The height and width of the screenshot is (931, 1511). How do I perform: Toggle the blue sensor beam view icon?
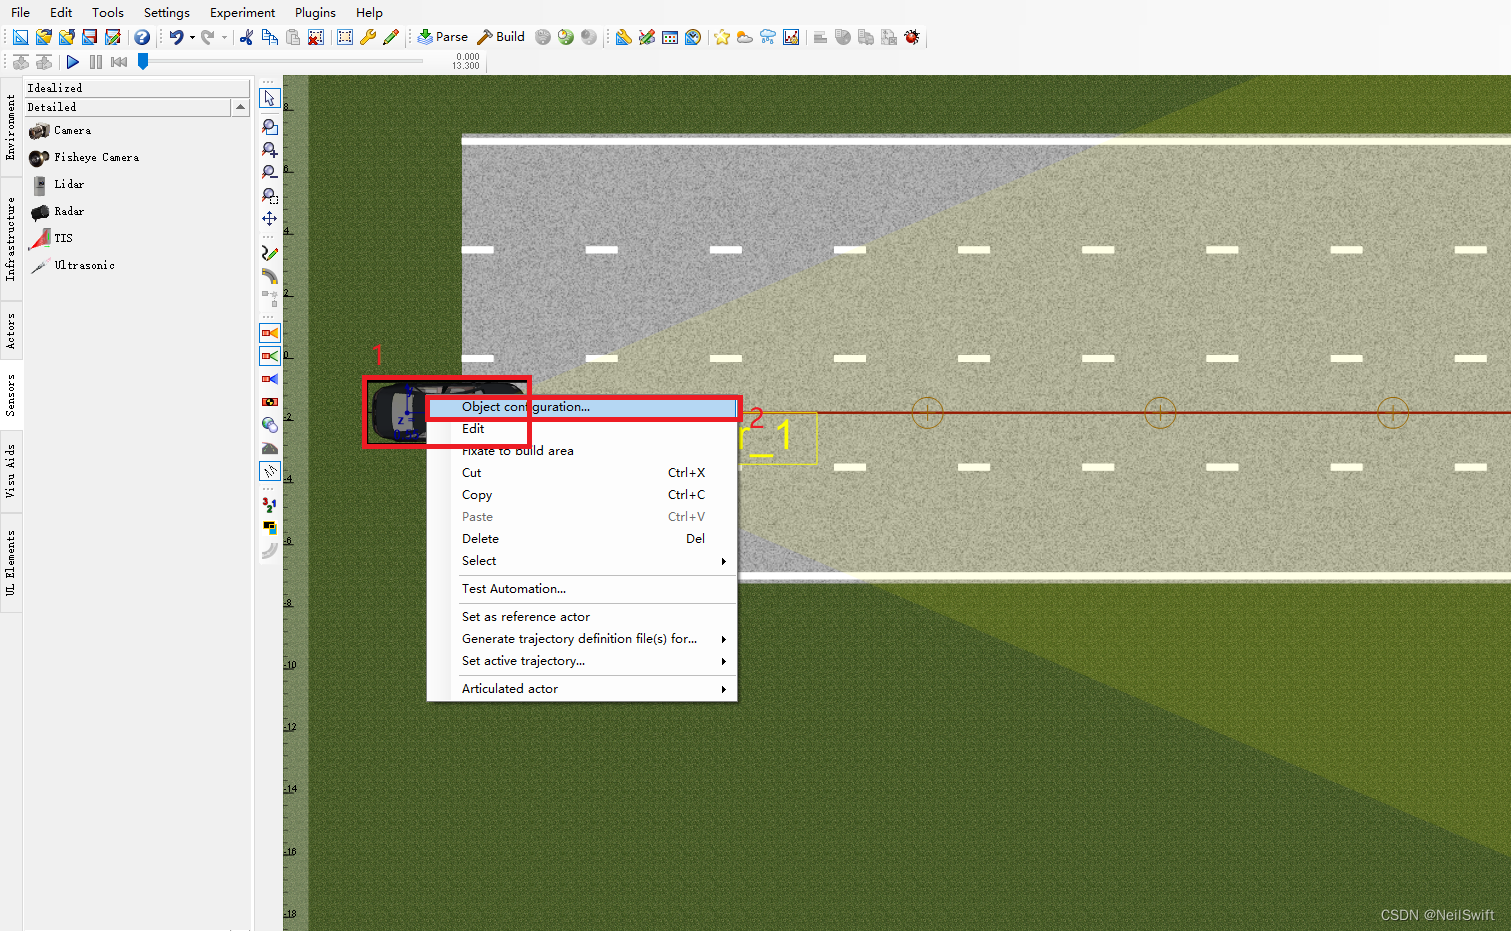270,379
